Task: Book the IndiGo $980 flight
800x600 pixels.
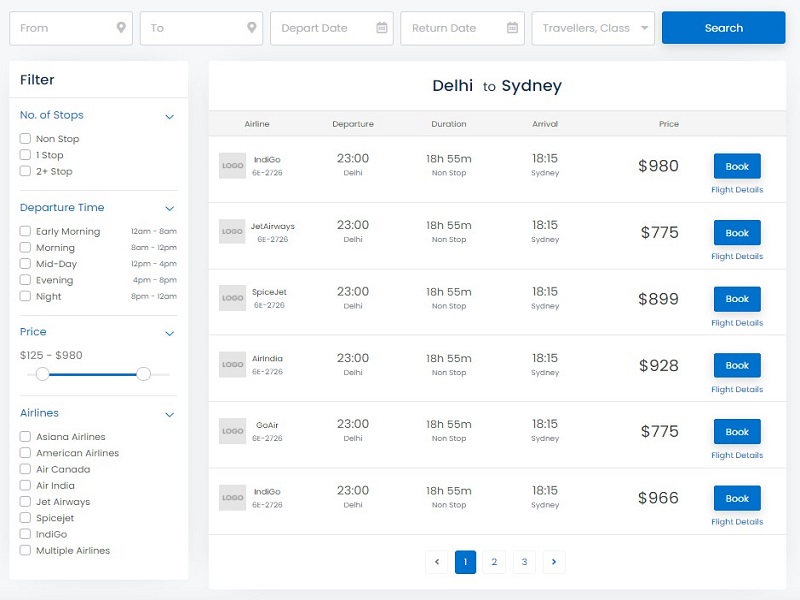Action: pyautogui.click(x=737, y=166)
